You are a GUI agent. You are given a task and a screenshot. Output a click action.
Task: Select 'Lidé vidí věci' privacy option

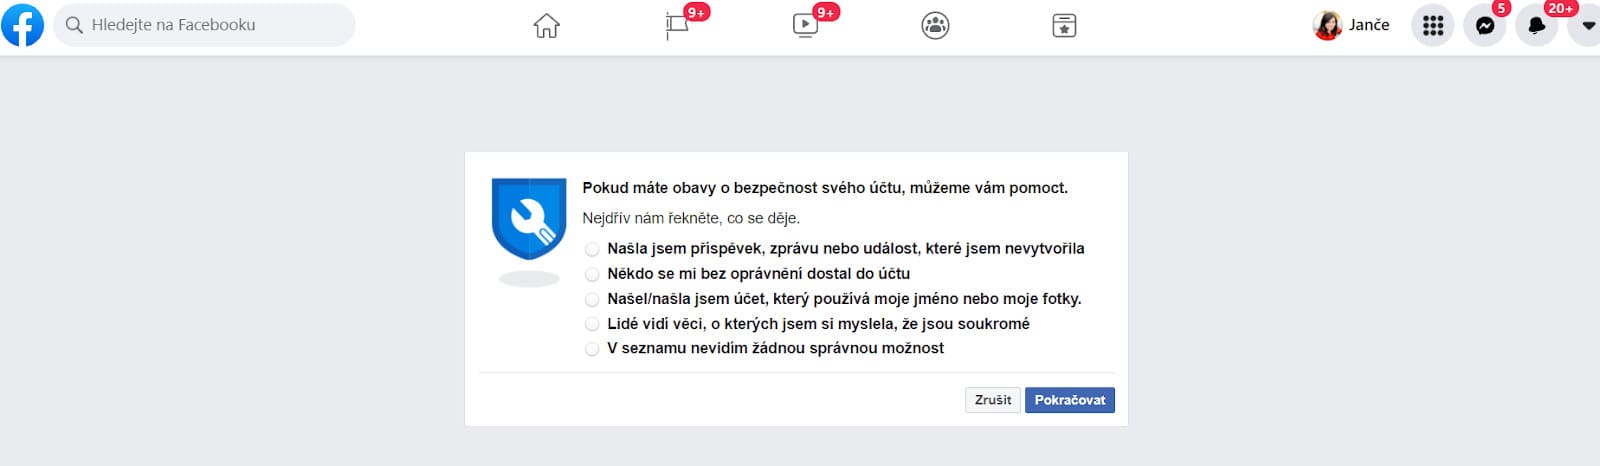tap(592, 324)
